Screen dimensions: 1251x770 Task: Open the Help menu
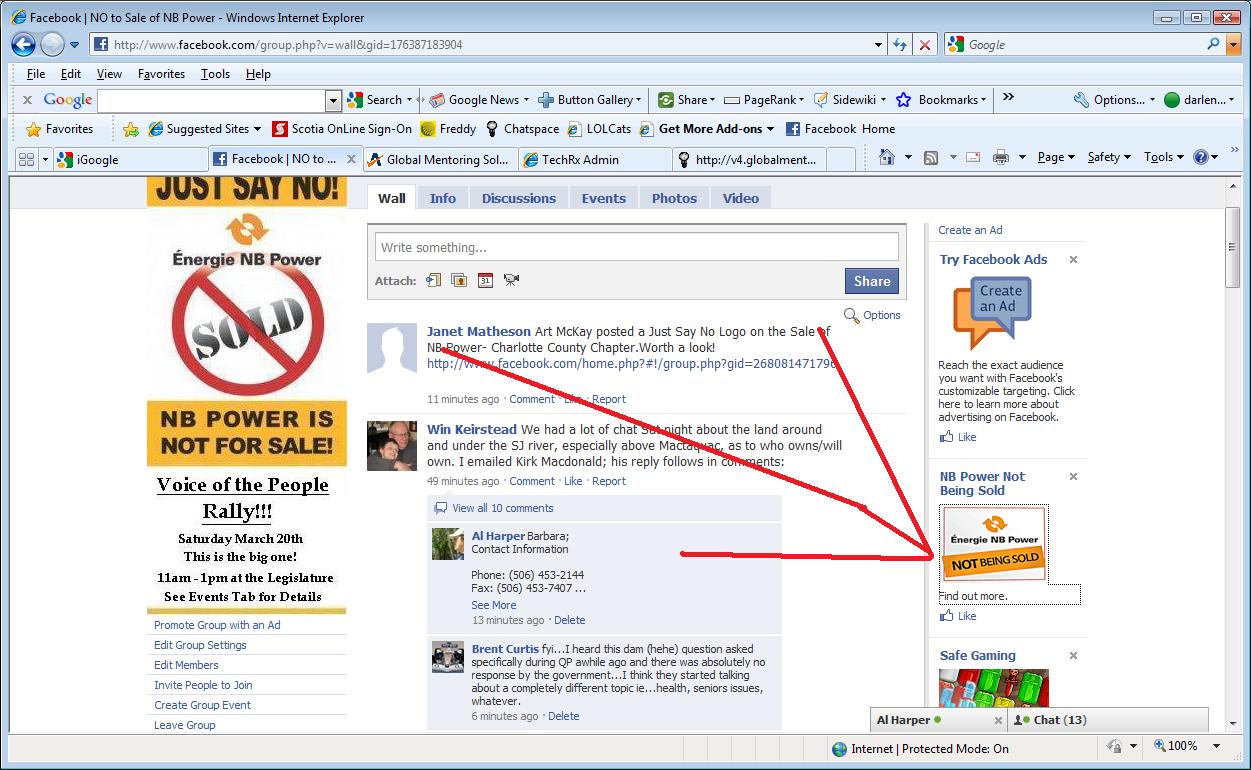coord(258,74)
